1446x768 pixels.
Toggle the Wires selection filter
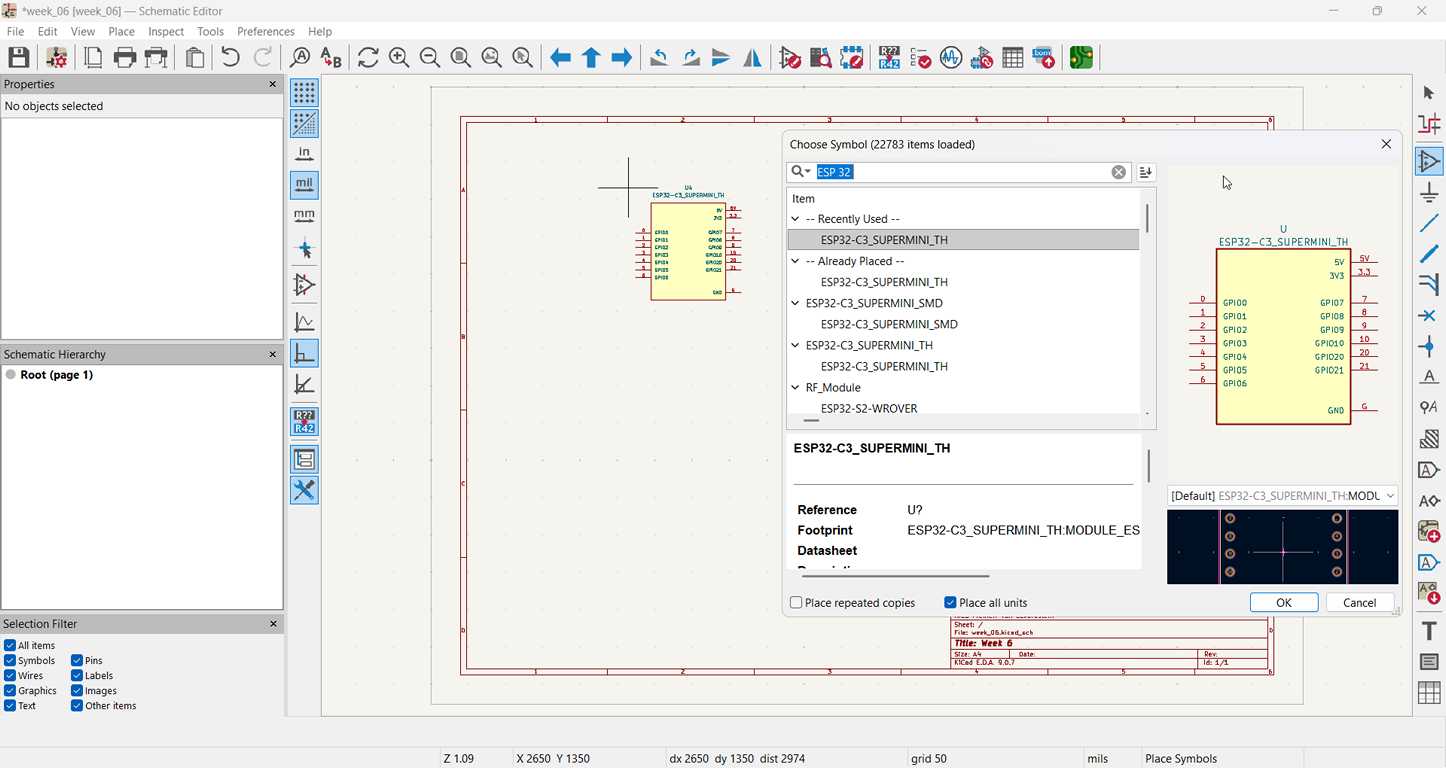point(10,676)
